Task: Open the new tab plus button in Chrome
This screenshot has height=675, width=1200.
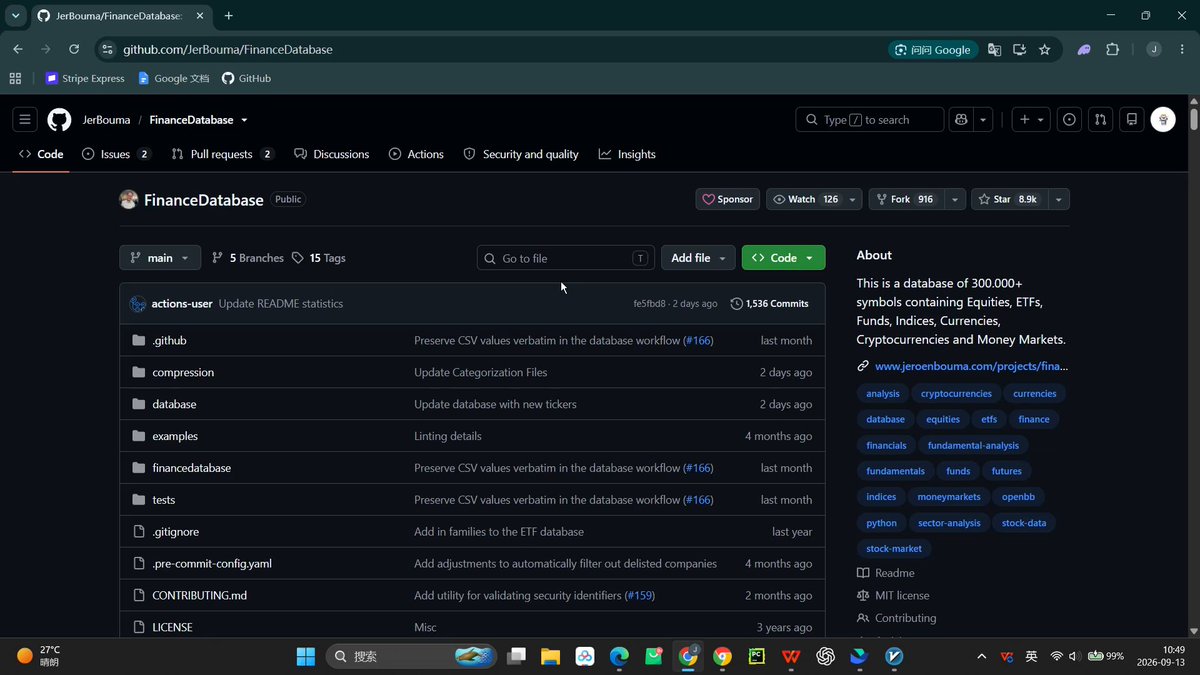Action: click(x=229, y=16)
